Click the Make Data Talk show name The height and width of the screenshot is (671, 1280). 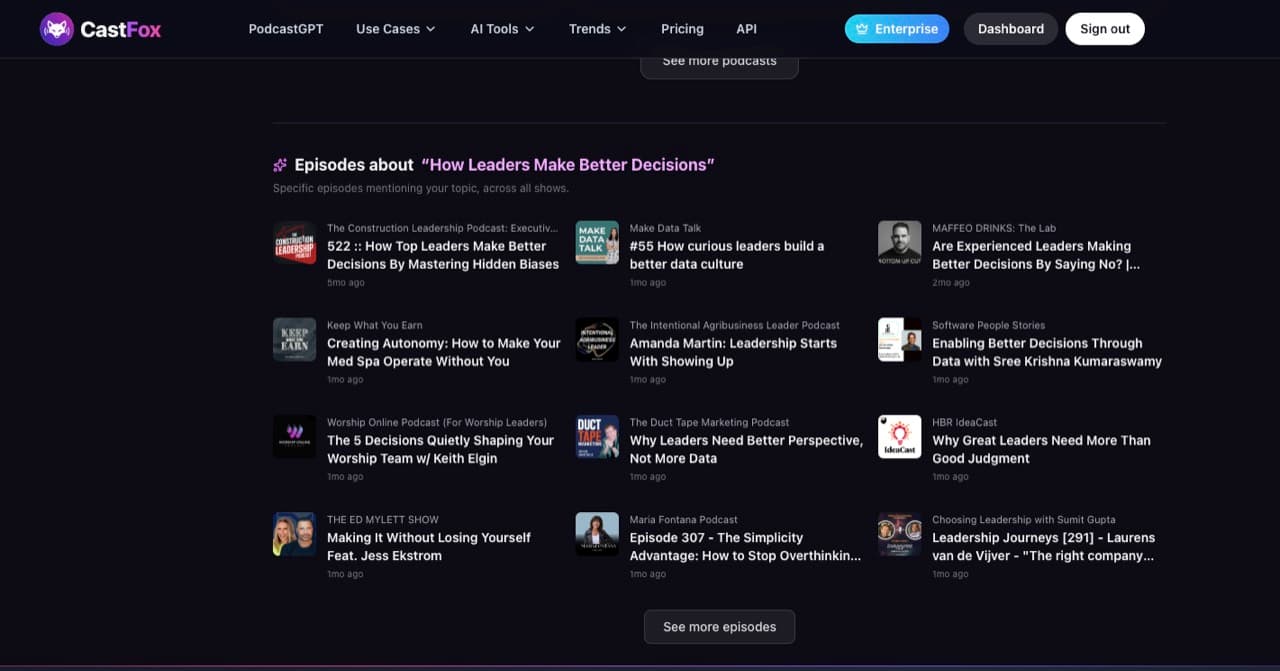point(665,228)
